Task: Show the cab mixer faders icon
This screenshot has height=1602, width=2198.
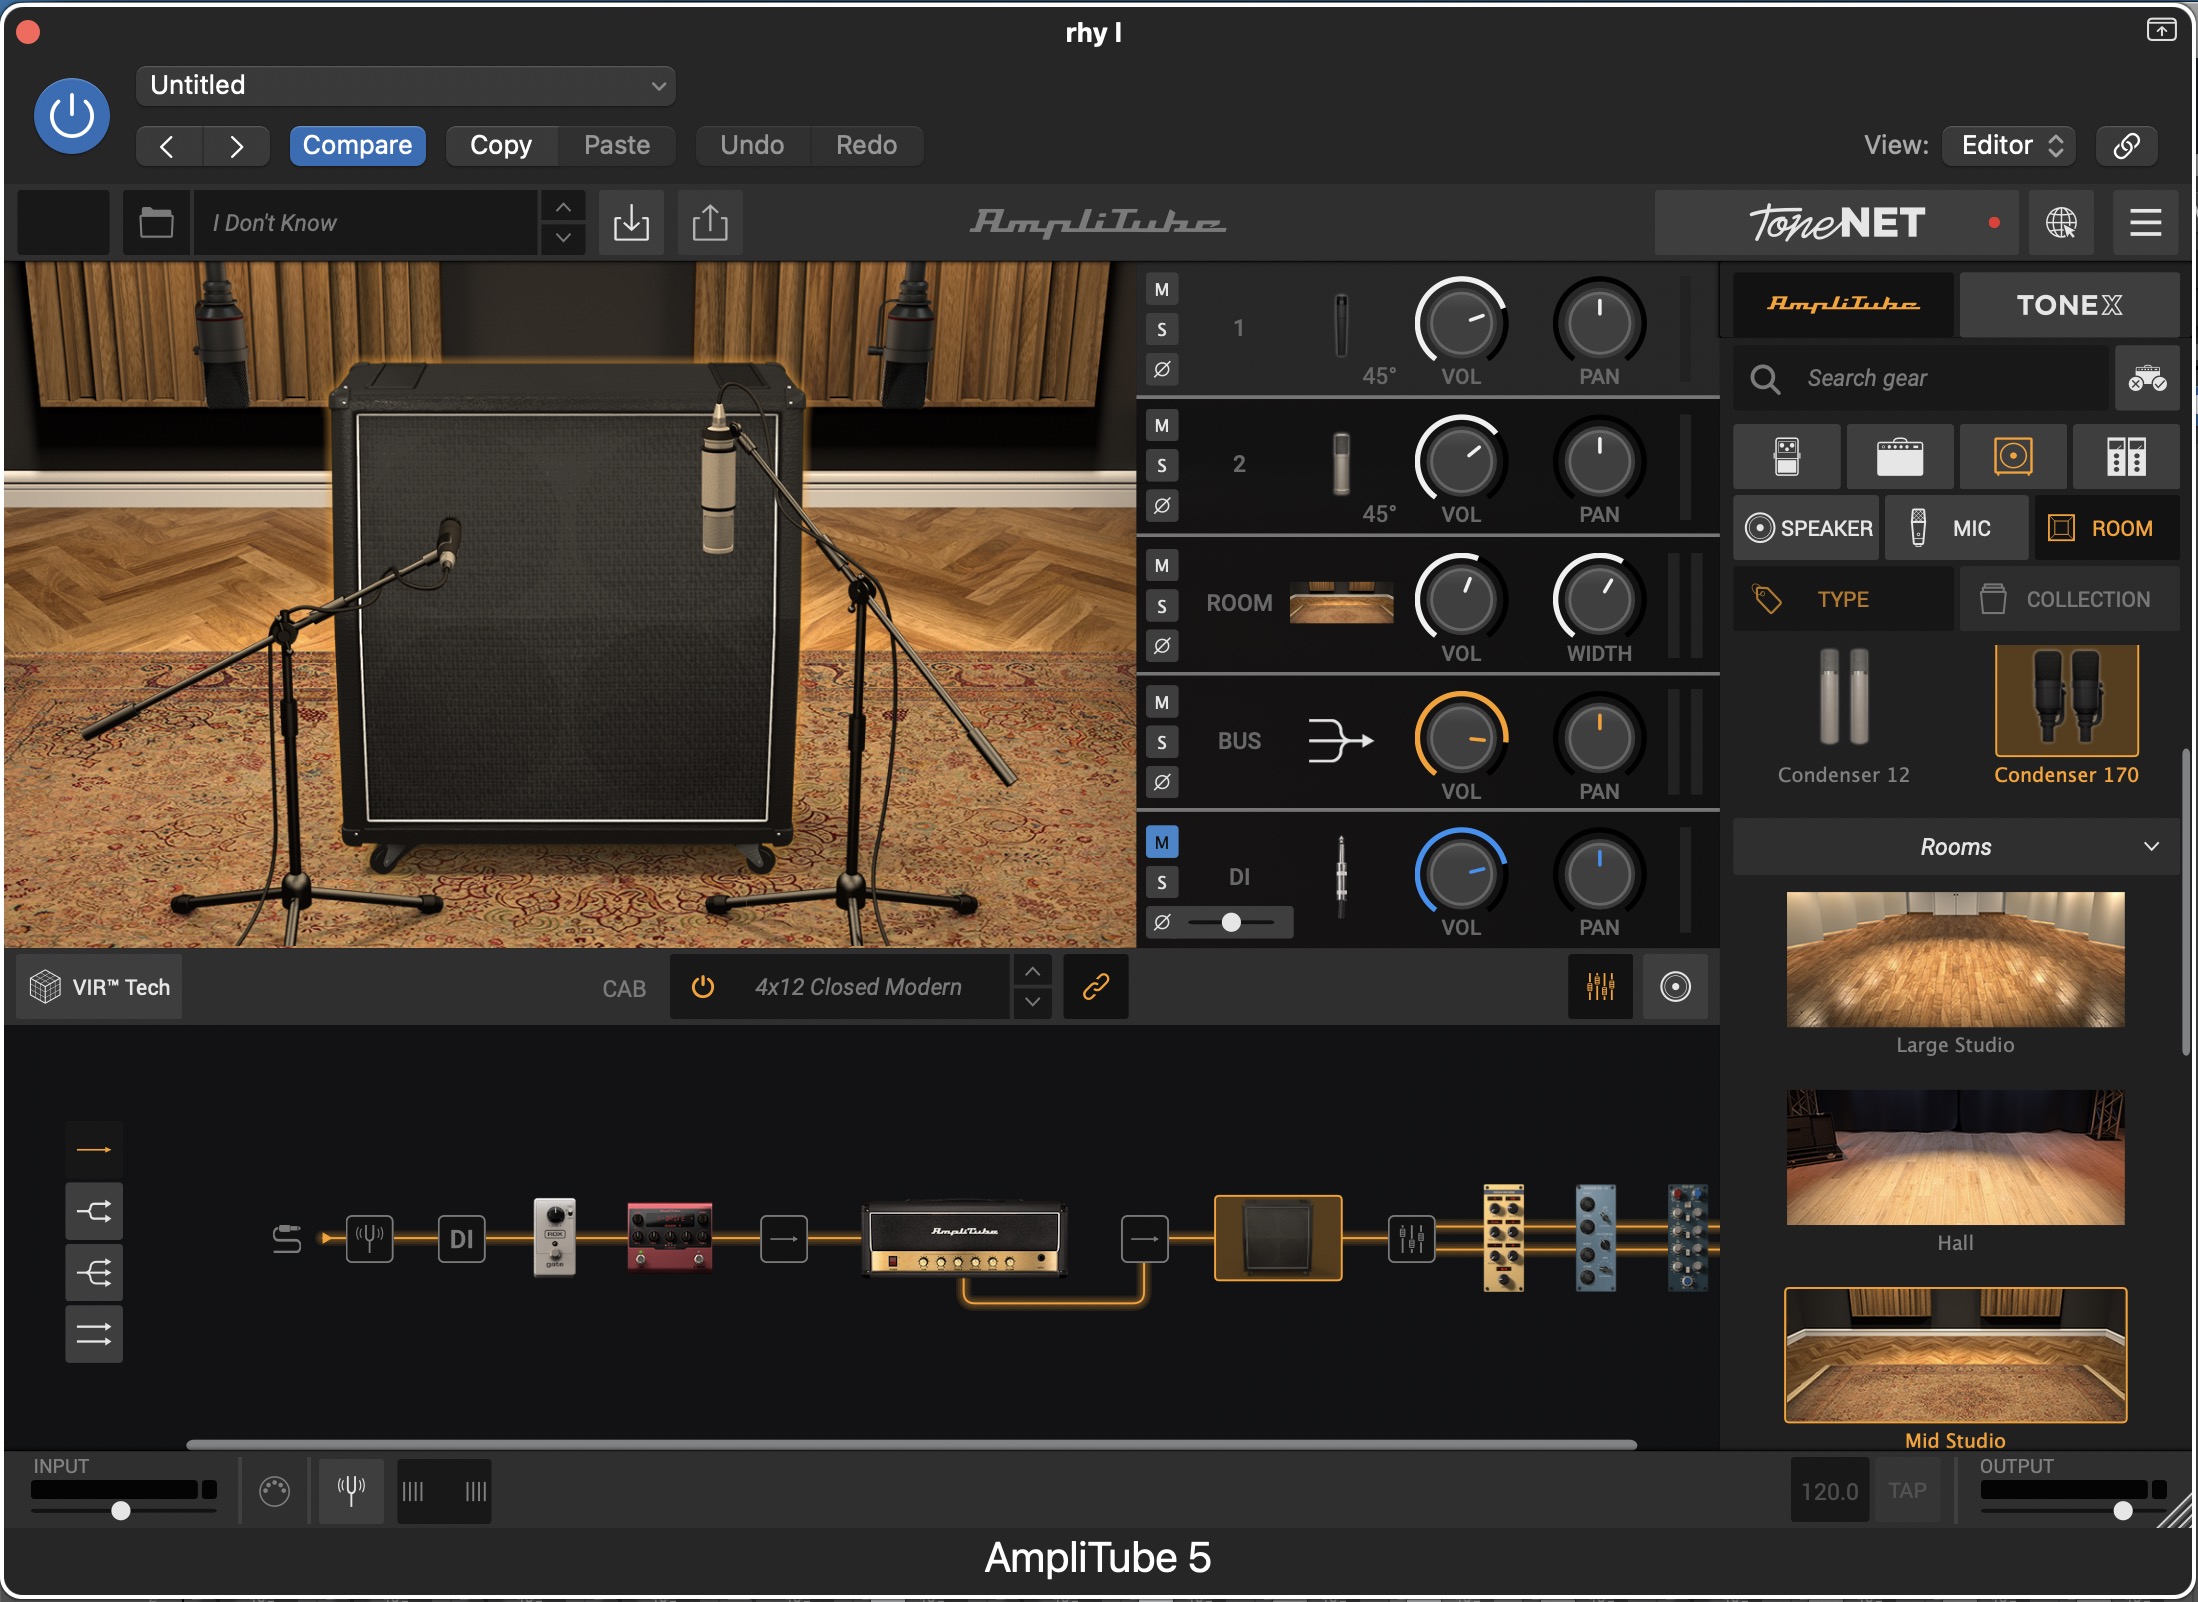Action: 1600,987
